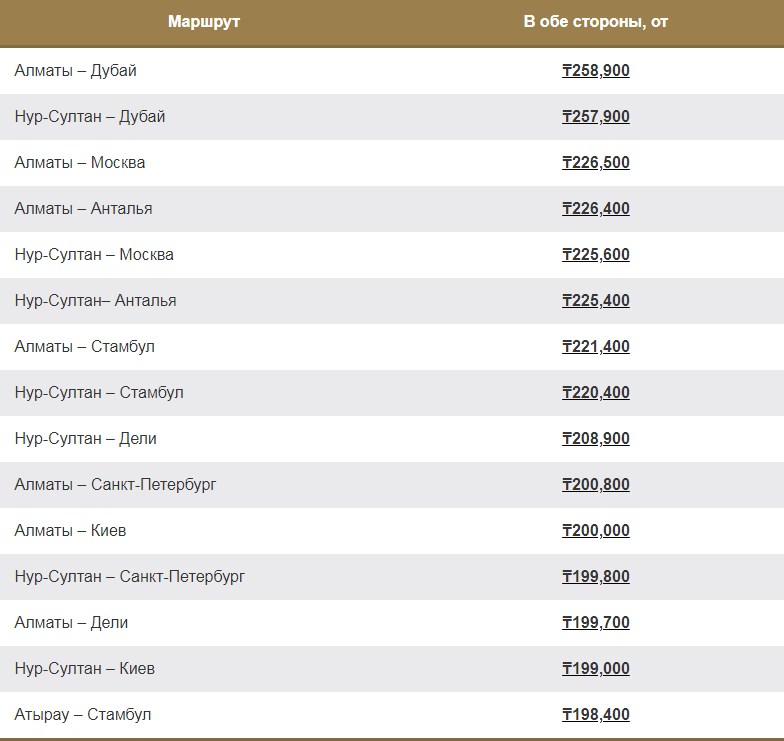
Task: Open the ₸199,800 fare link
Action: (x=596, y=577)
